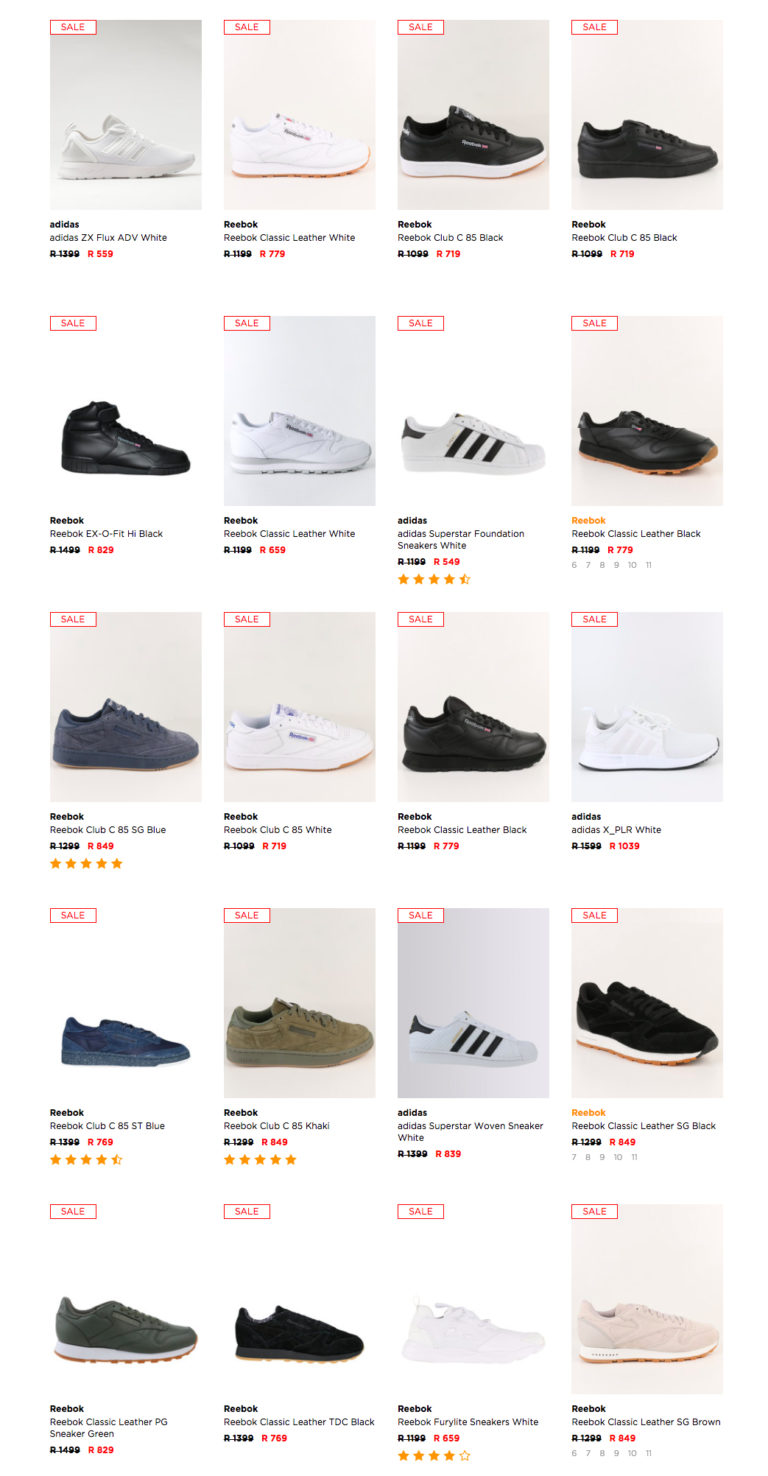This screenshot has height=1476, width=768.
Task: Open the adidas Superstar Woven Sneaker White image
Action: click(472, 1003)
